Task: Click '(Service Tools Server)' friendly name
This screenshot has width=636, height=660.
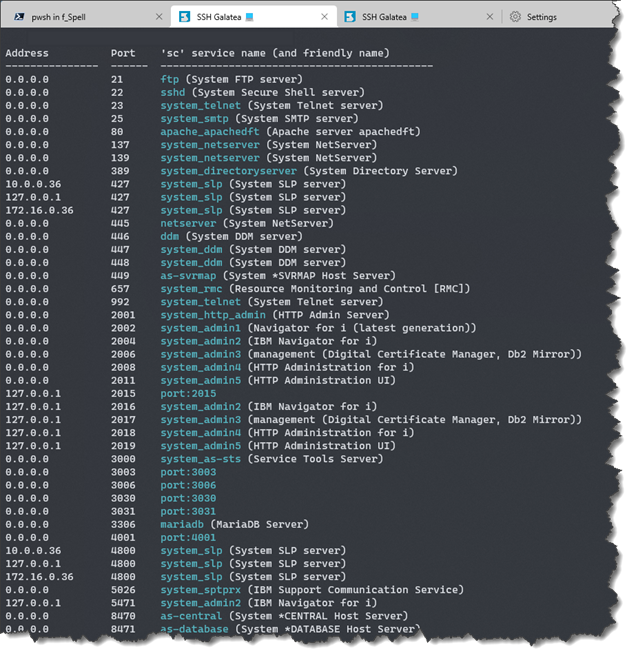Action: pyautogui.click(x=315, y=459)
